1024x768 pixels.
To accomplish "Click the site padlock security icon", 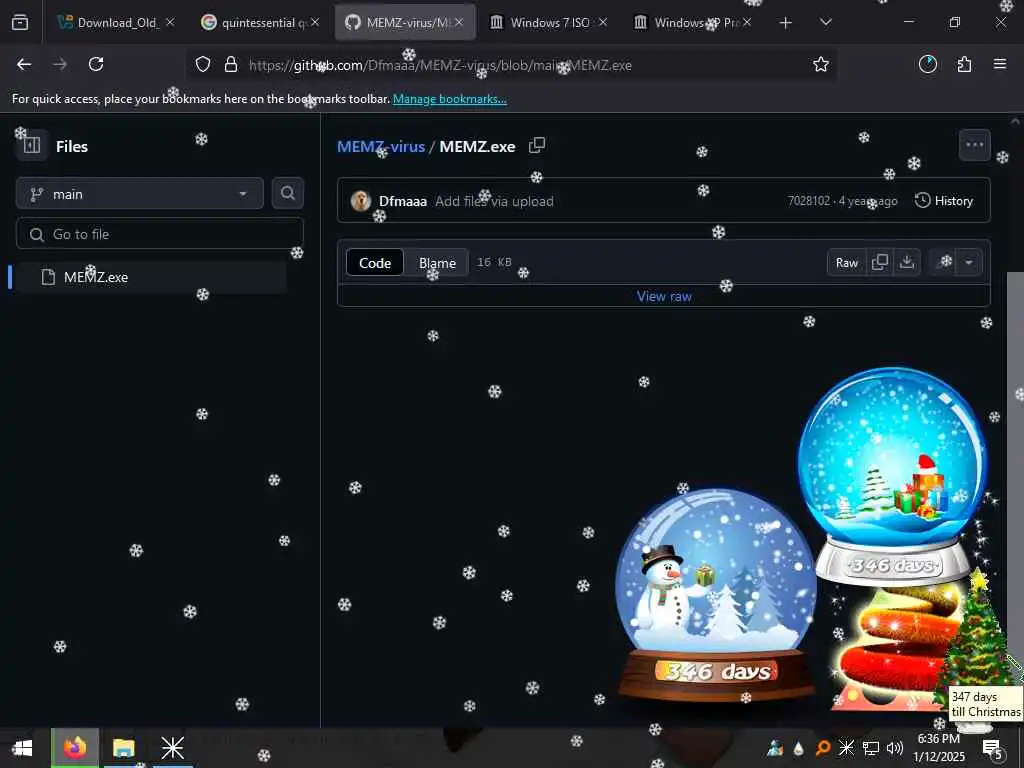I will [x=231, y=65].
